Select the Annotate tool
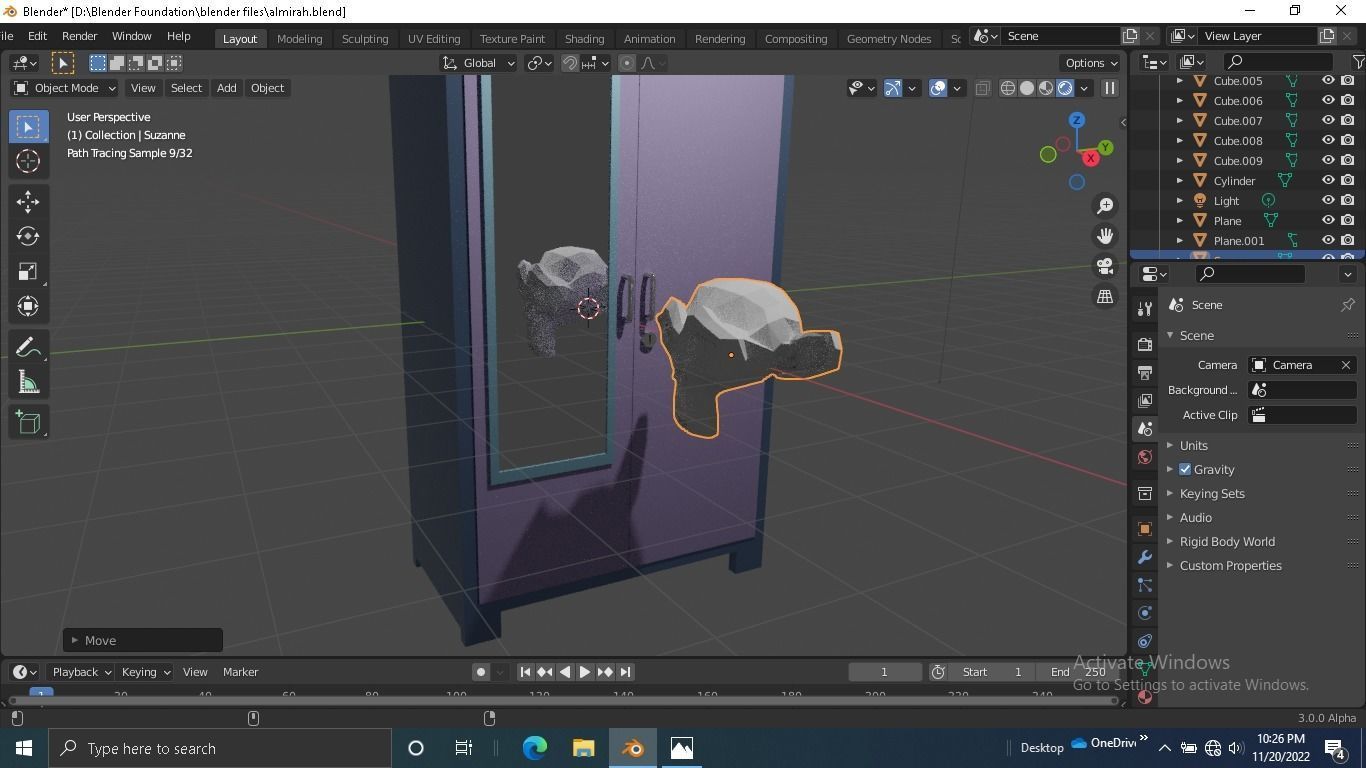1366x768 pixels. click(x=28, y=347)
